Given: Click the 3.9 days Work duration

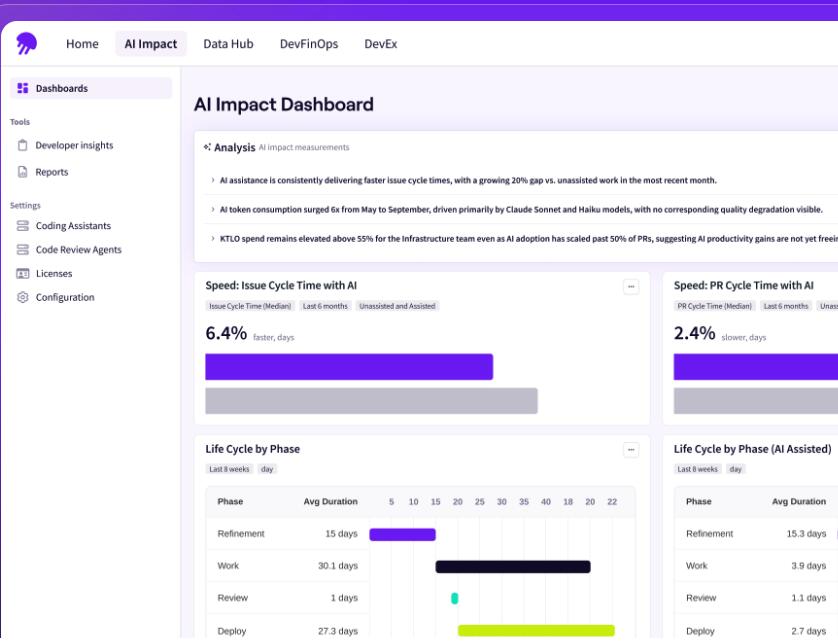Looking at the screenshot, I should (x=809, y=566).
